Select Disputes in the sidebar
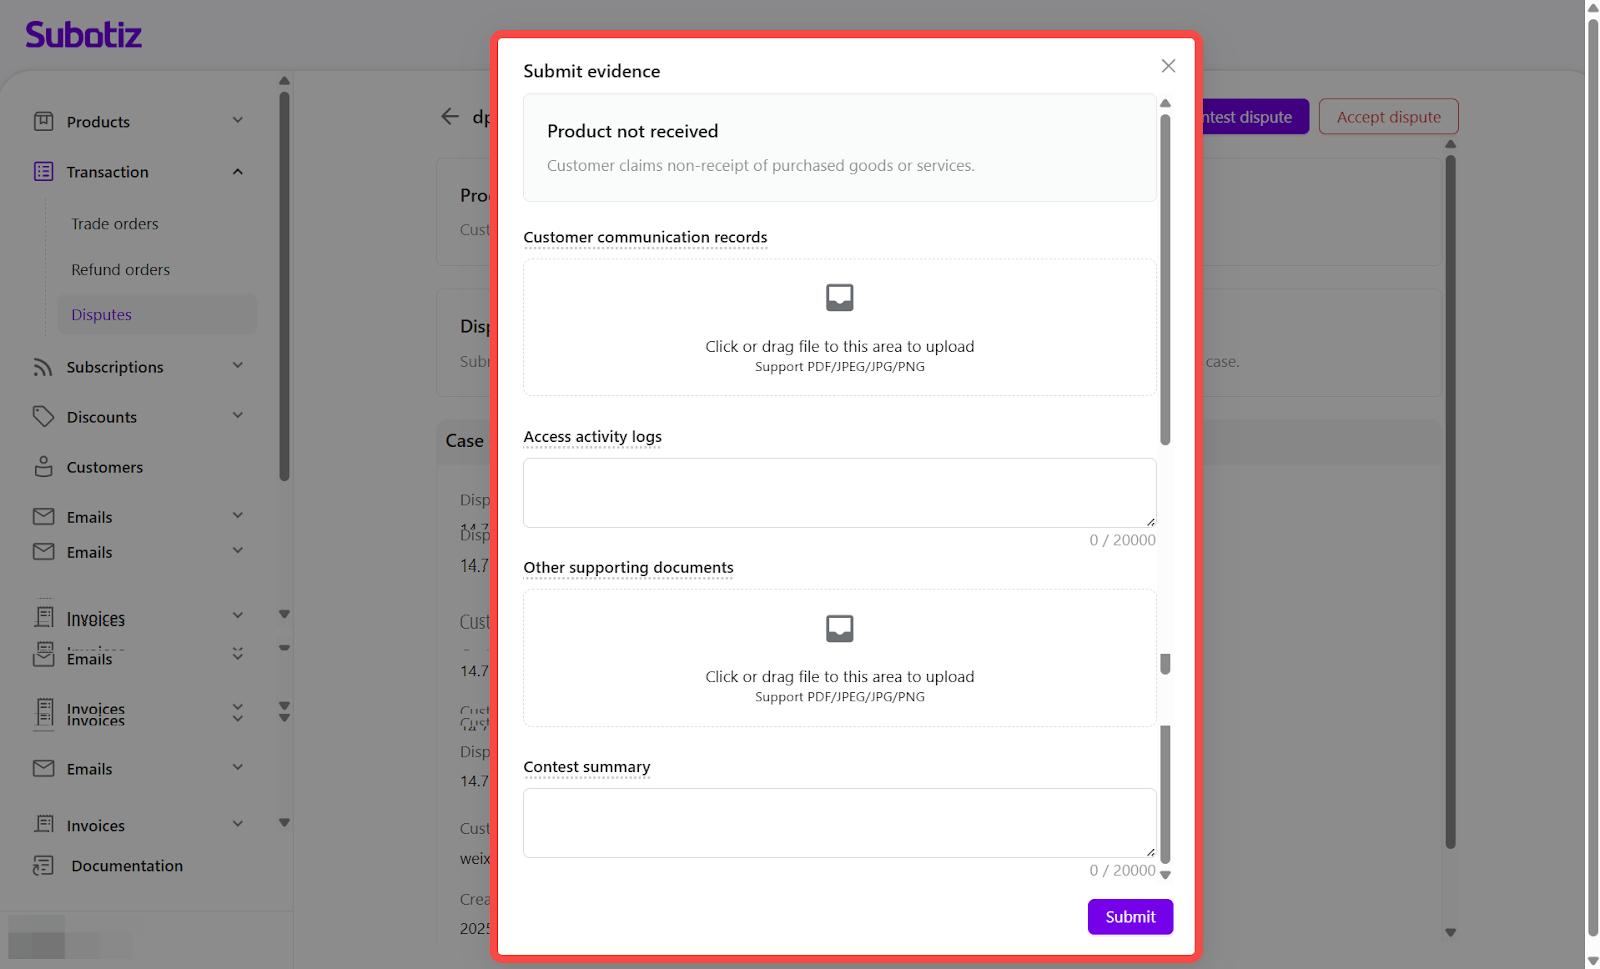The height and width of the screenshot is (969, 1600). click(102, 315)
